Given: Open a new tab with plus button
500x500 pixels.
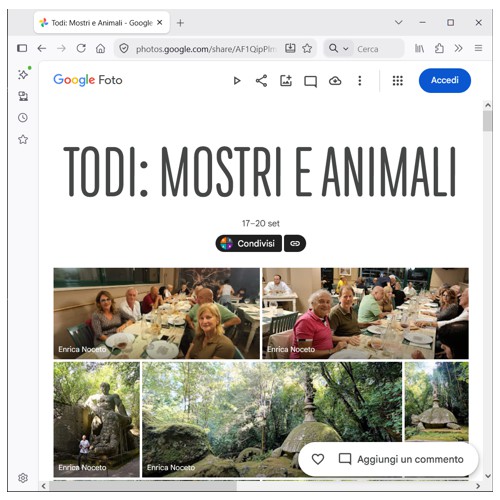Looking at the screenshot, I should (180, 23).
